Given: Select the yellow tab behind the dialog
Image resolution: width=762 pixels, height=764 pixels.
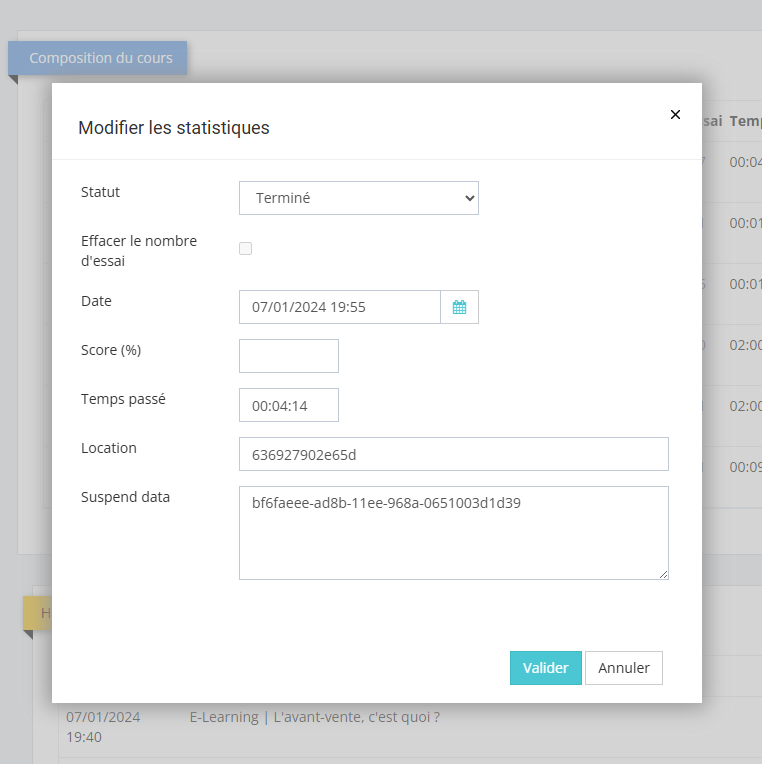Looking at the screenshot, I should (x=37, y=612).
